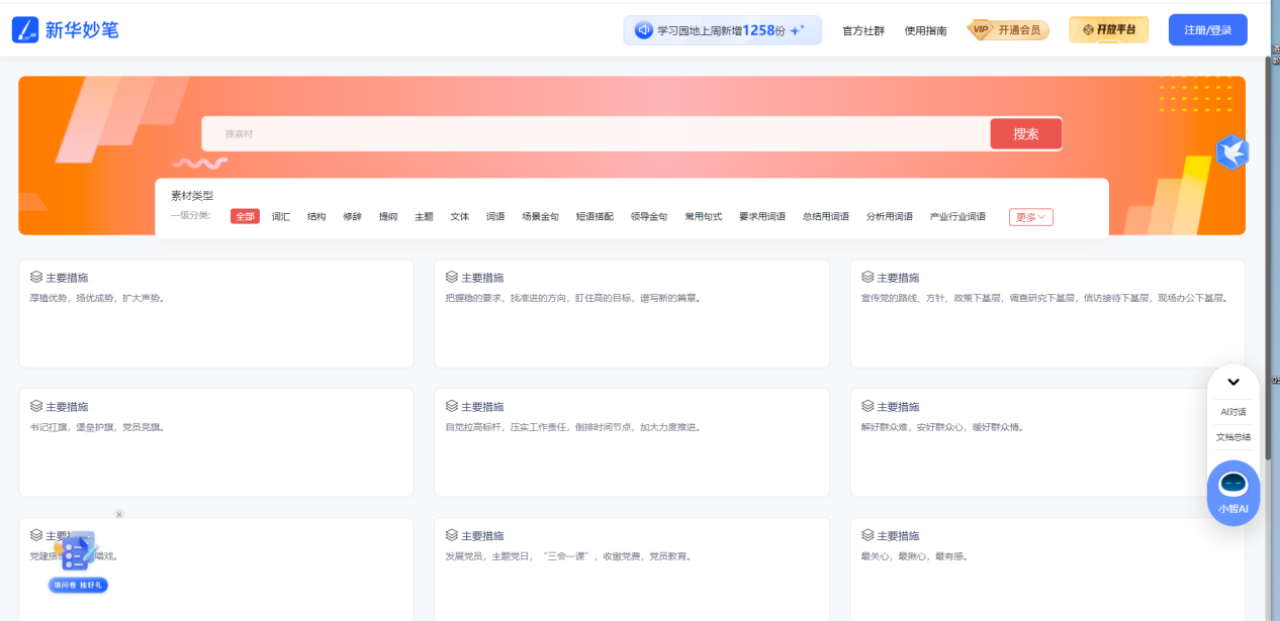Image resolution: width=1280 pixels, height=621 pixels.
Task: Click layers icon on 厚植优势 card
Action: click(36, 277)
